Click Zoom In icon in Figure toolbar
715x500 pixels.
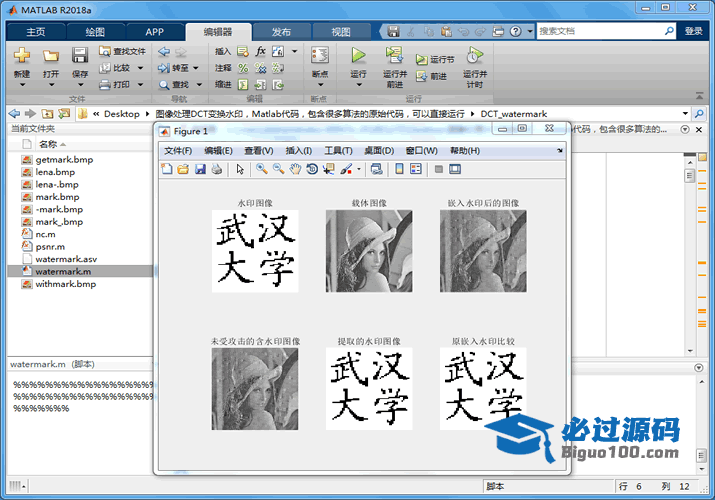coord(261,169)
